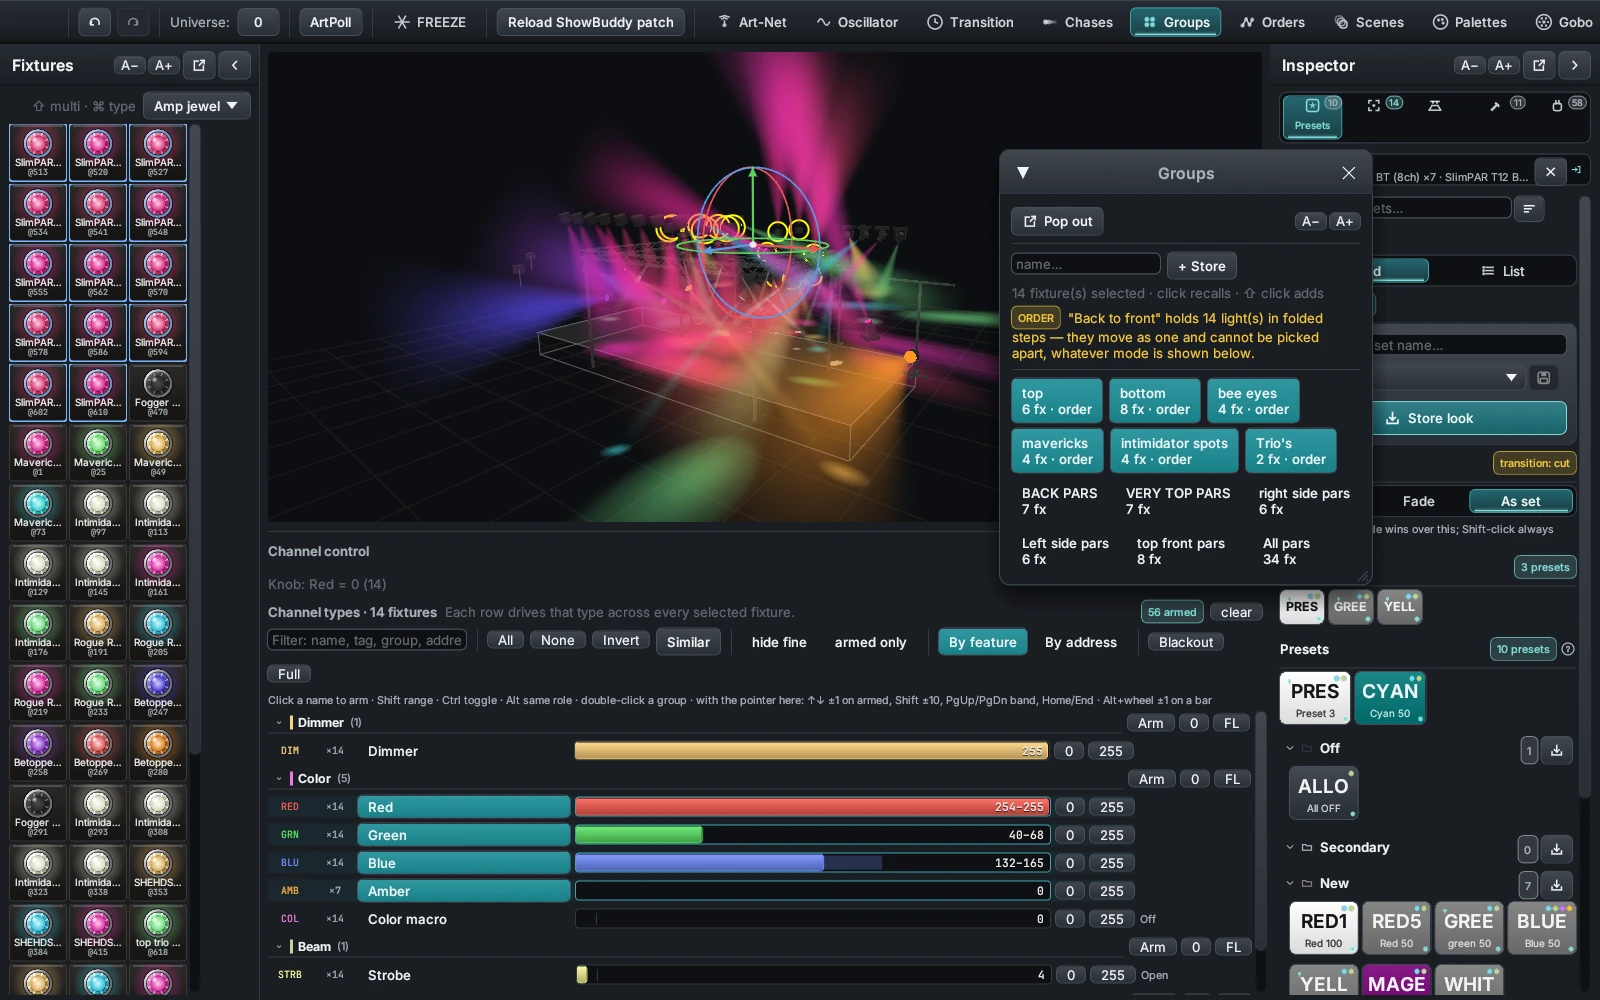Select Fade transition mode
1600x1000 pixels.
[1418, 501]
